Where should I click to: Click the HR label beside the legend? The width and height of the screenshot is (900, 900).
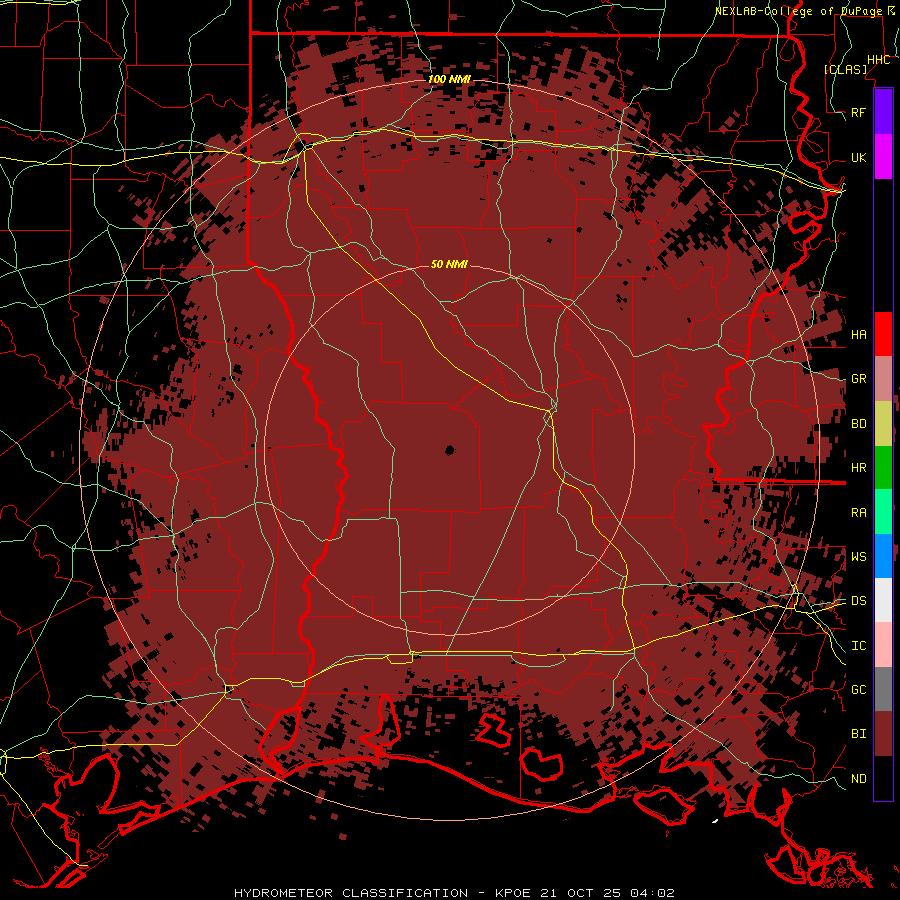pos(858,468)
